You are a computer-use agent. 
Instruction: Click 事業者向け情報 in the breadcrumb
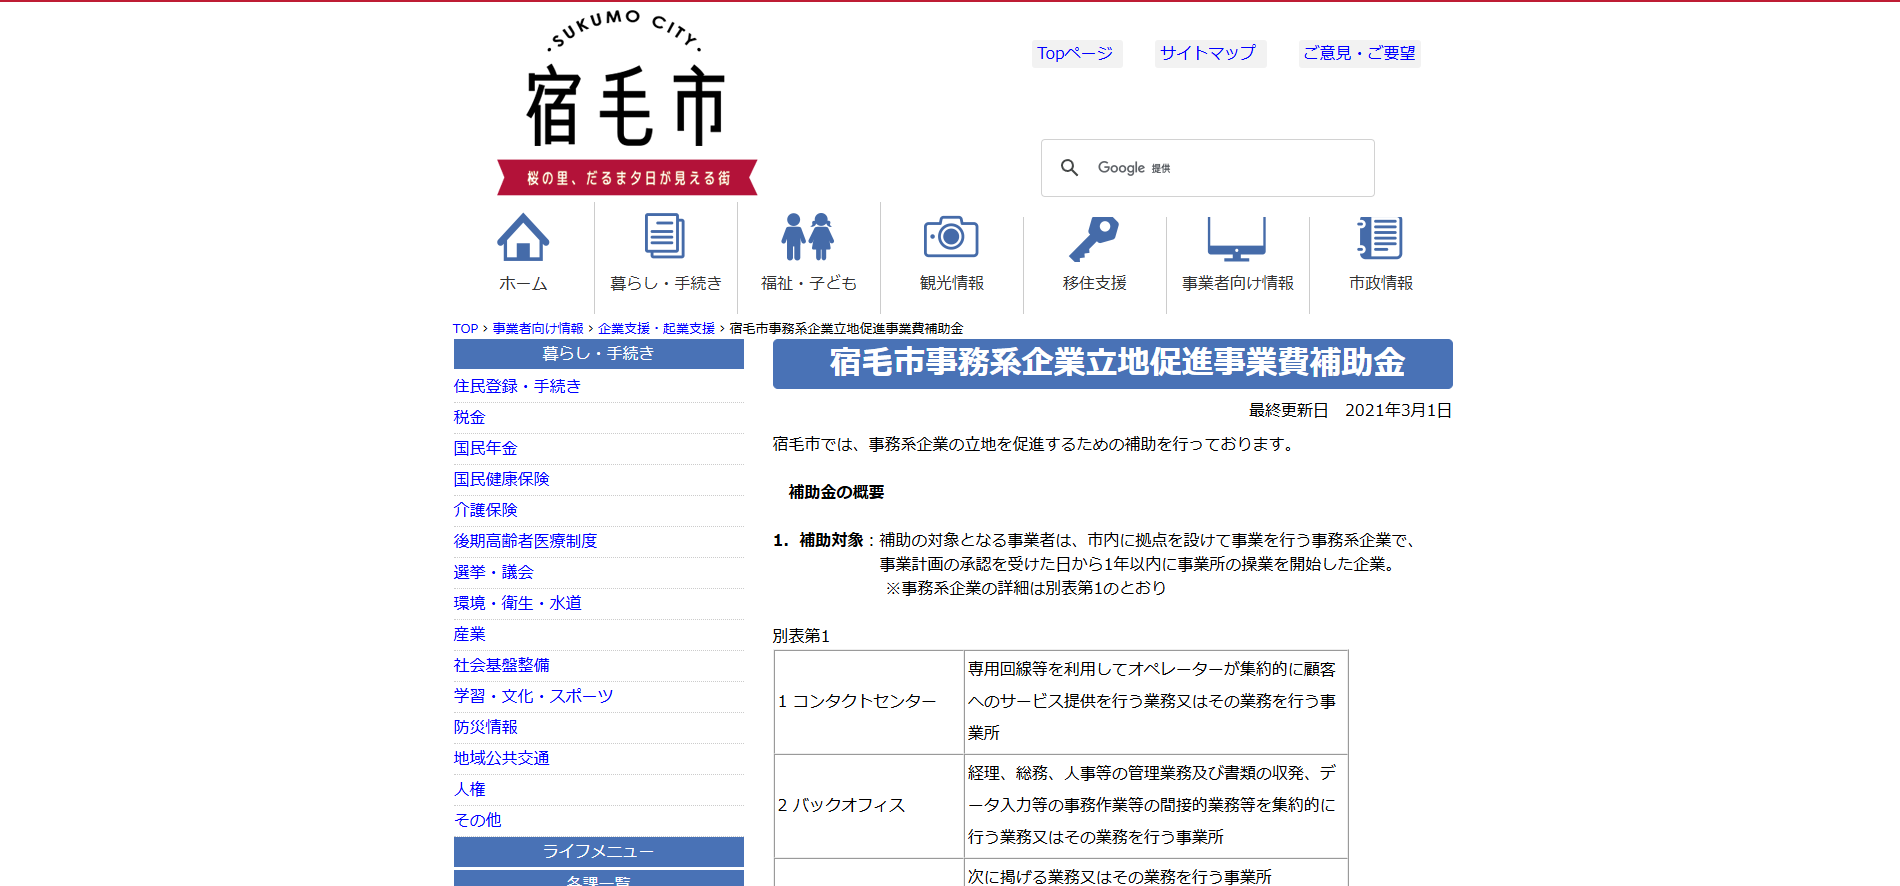point(538,328)
